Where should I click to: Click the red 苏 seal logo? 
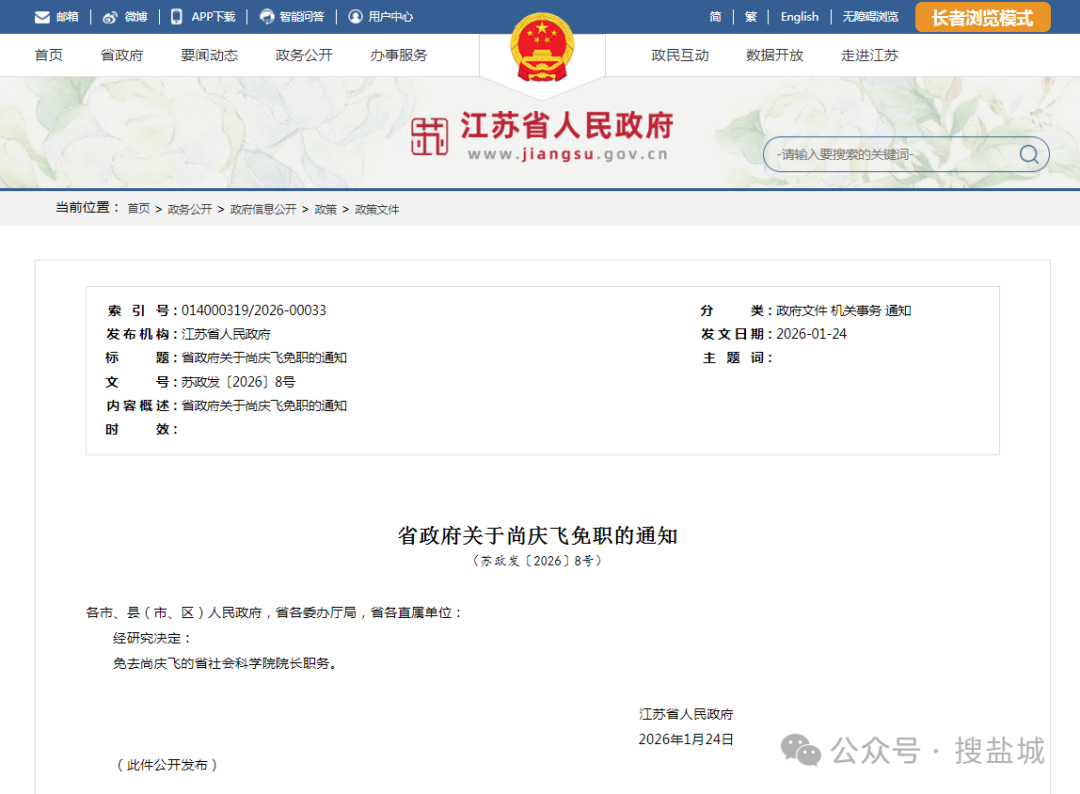[430, 136]
